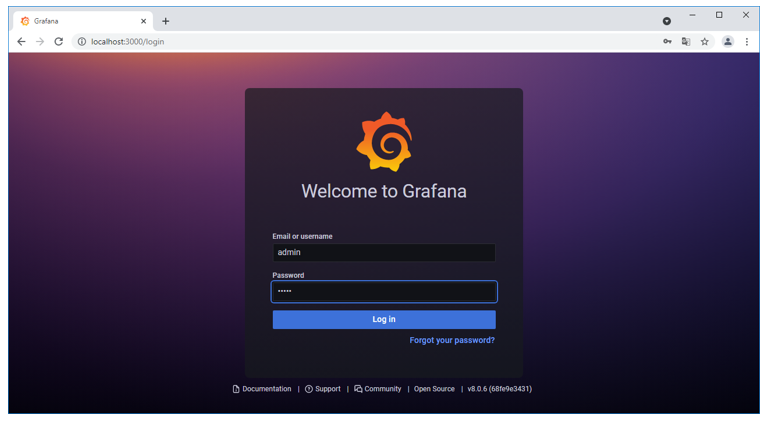The width and height of the screenshot is (771, 425).
Task: Click the browser back arrow
Action: tap(21, 42)
